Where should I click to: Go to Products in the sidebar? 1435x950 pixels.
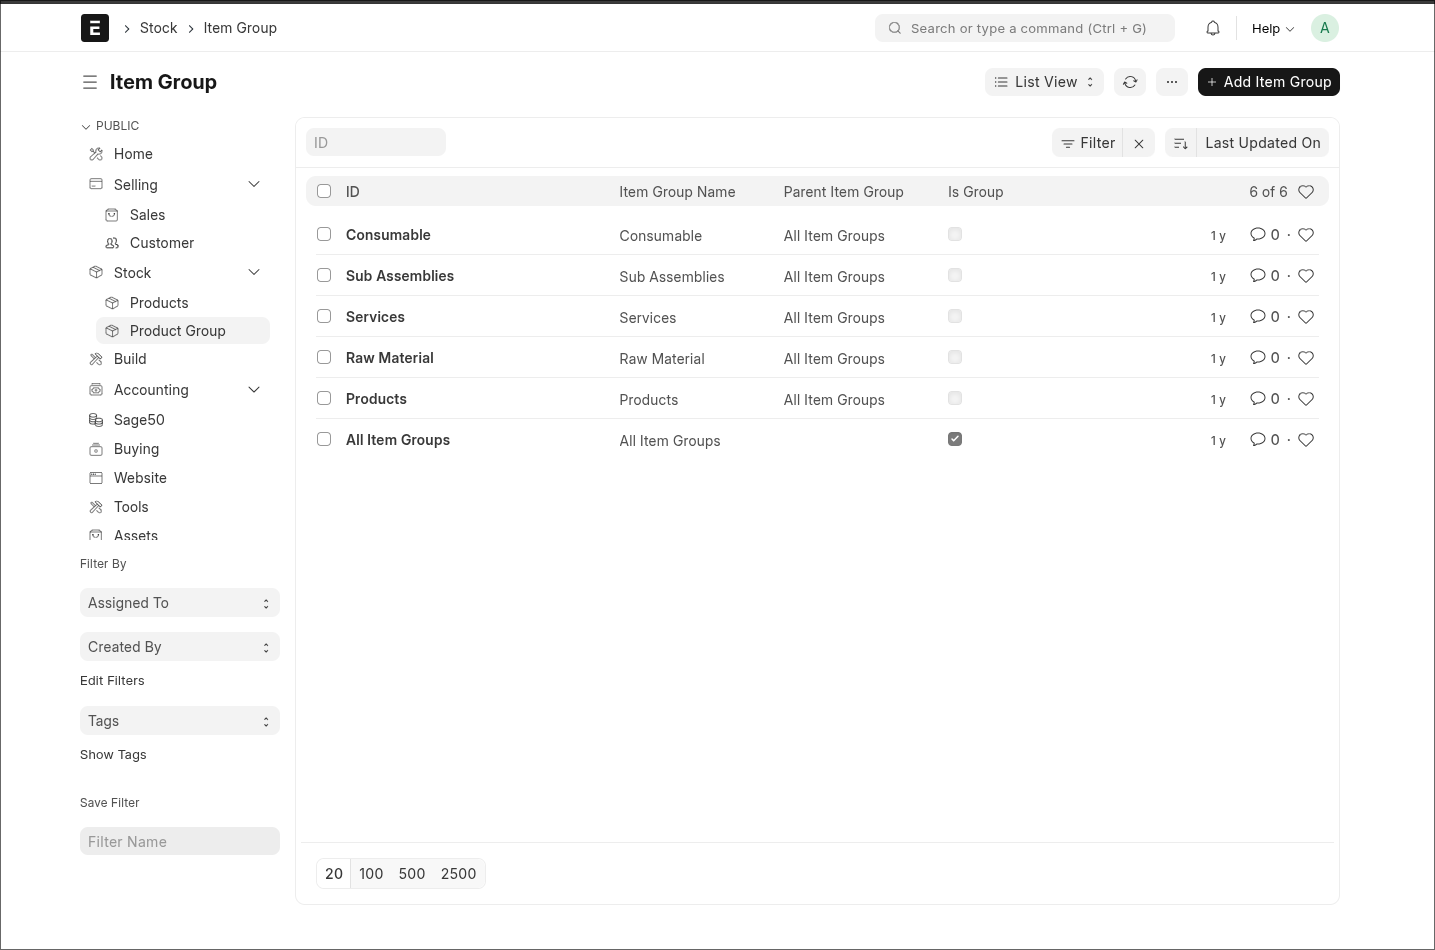click(159, 303)
